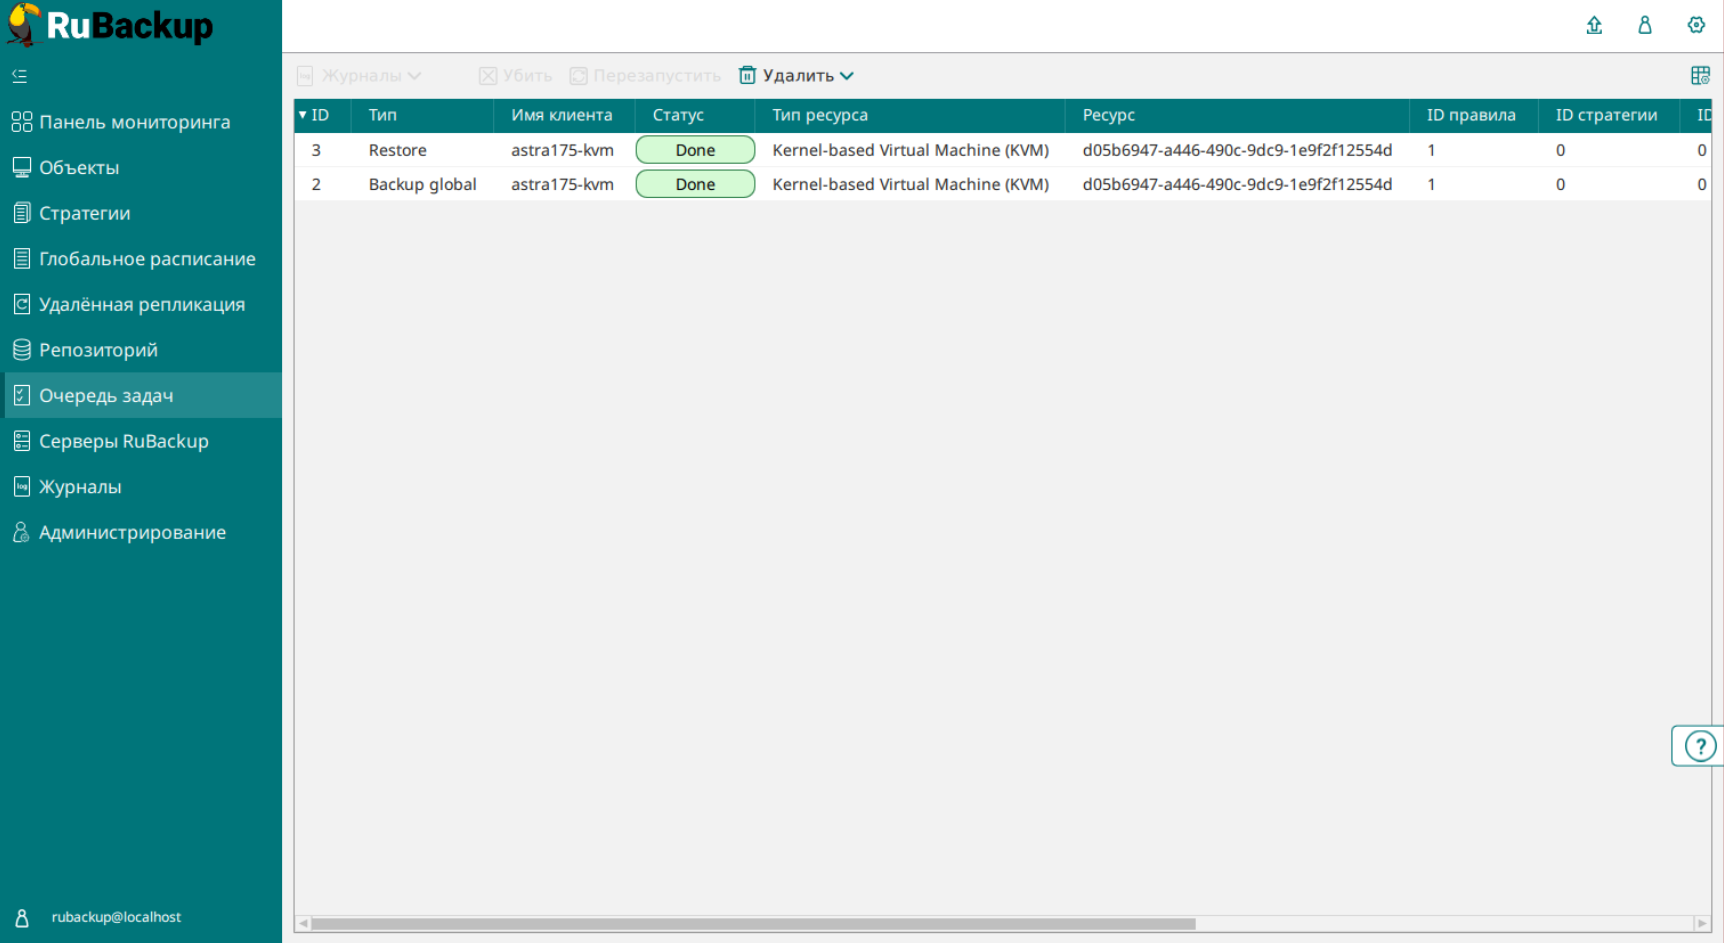Screen dimensions: 1724x943
Task: Click the help question mark button
Action: 1699,746
